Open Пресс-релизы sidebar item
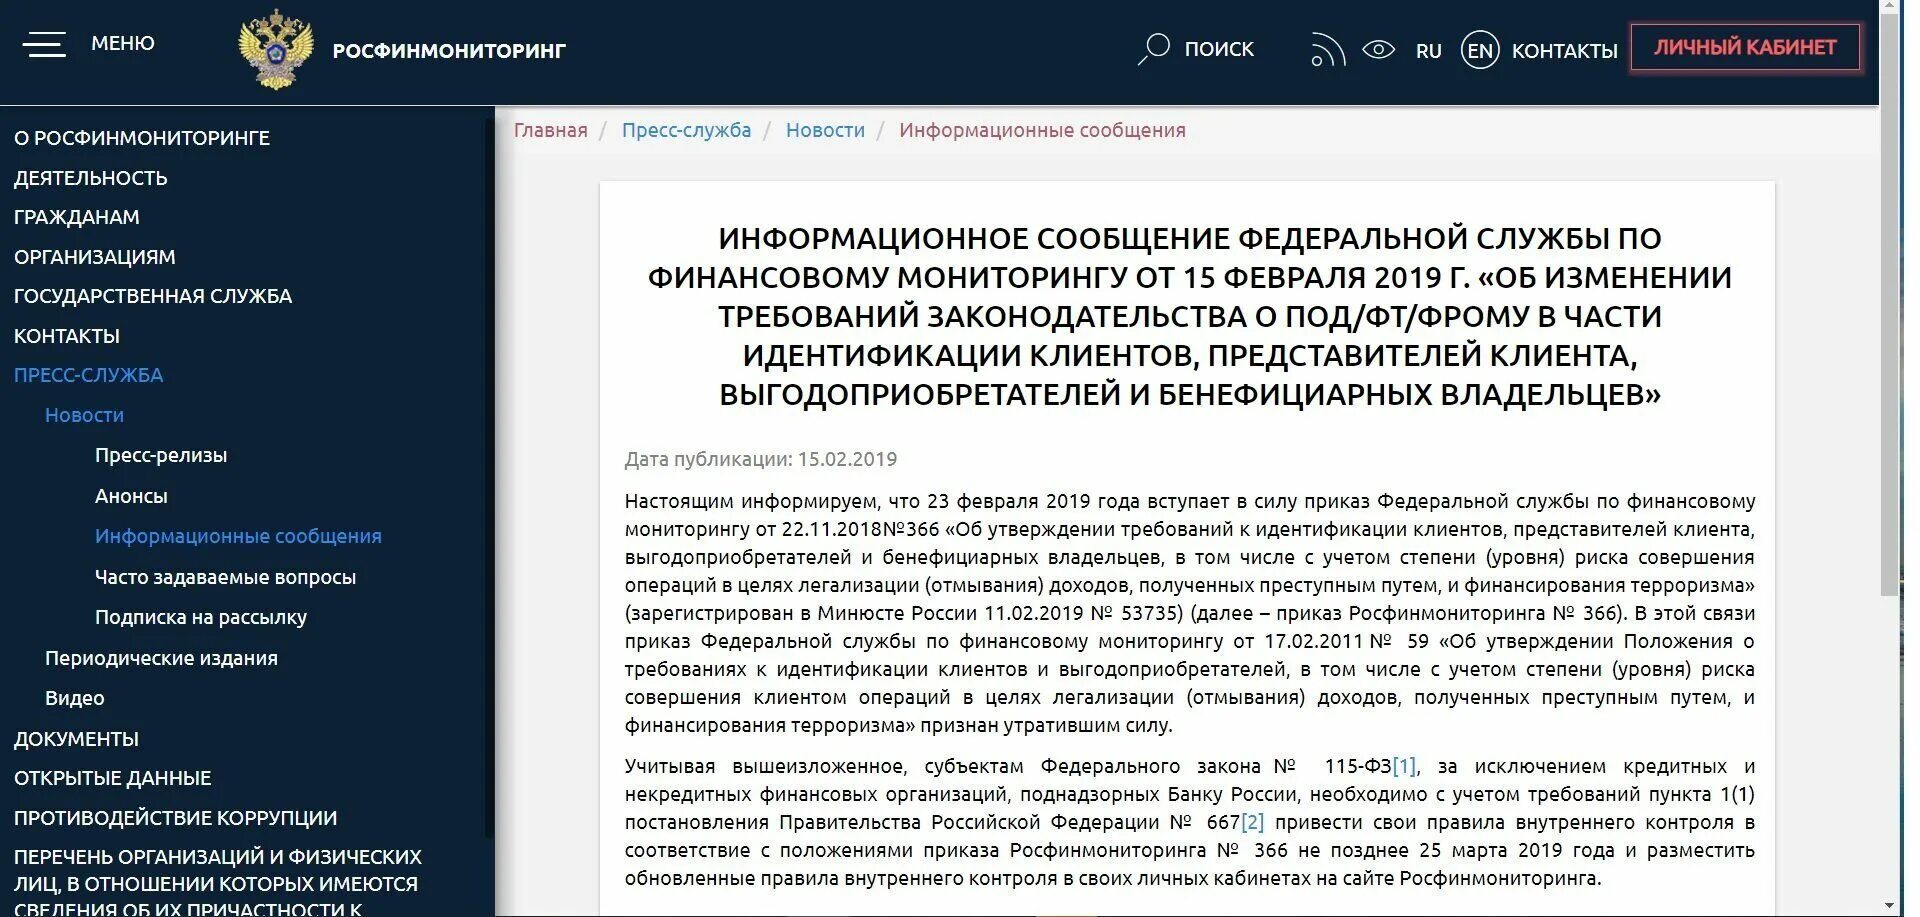The image size is (1920, 917). click(161, 455)
